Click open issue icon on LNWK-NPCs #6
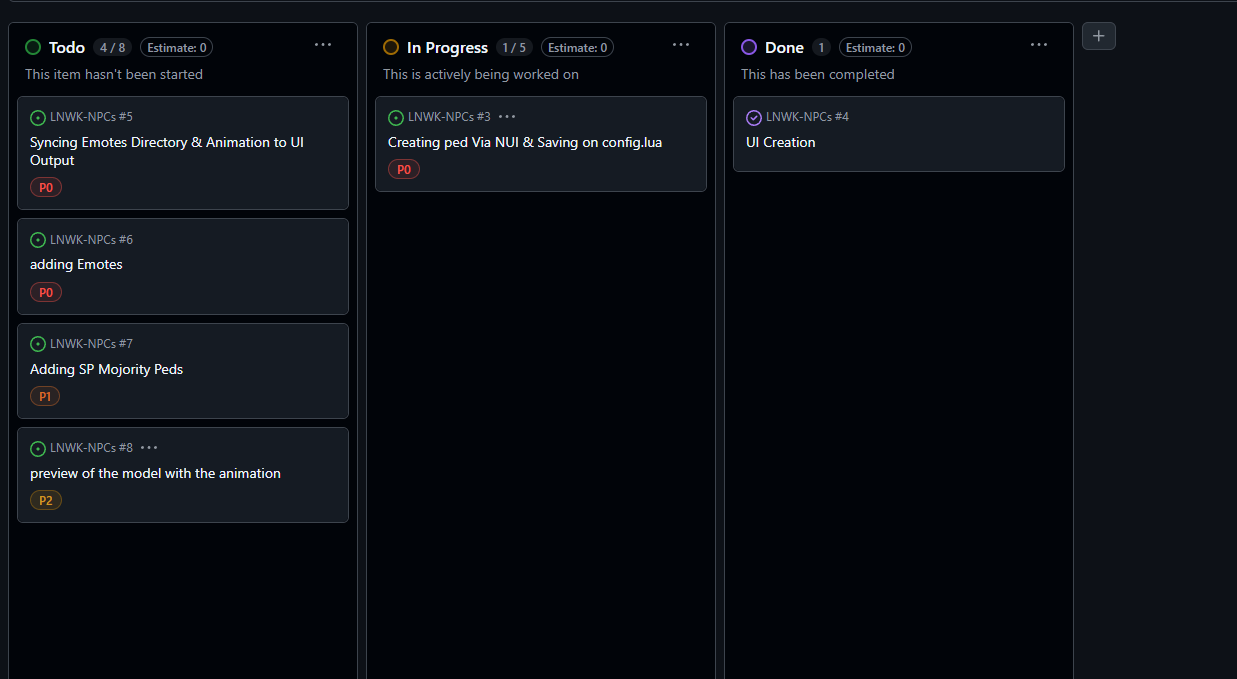1237x679 pixels. 38,240
